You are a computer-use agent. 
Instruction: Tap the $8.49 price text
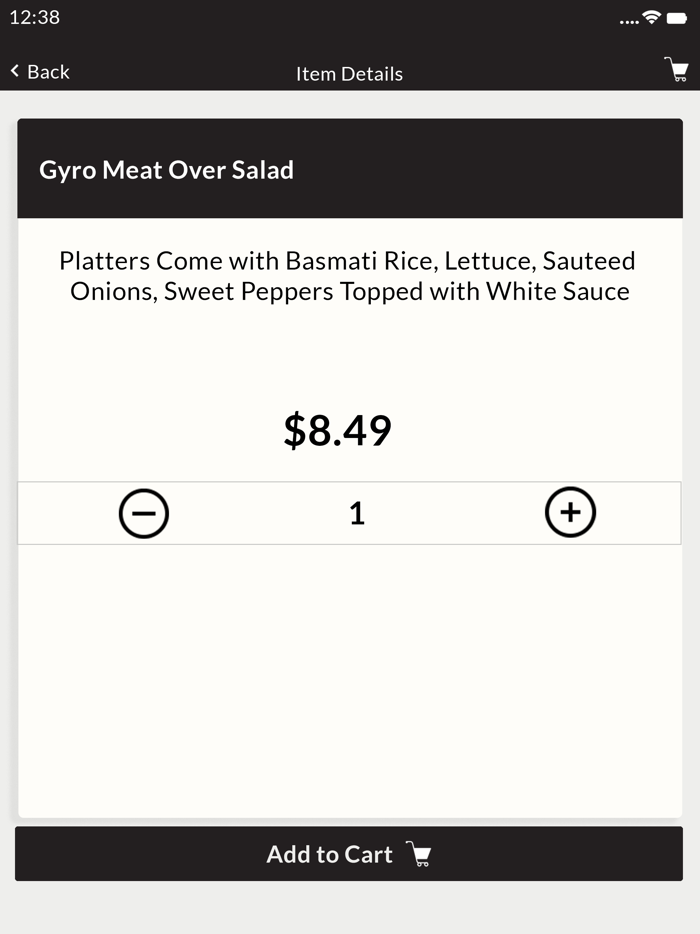coord(337,430)
